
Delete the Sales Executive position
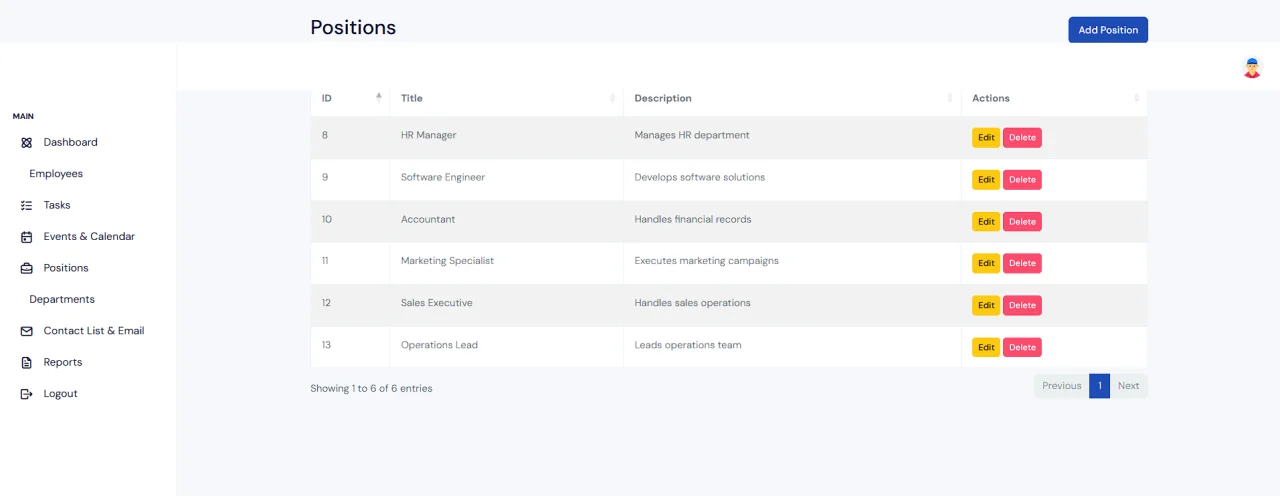(1022, 306)
